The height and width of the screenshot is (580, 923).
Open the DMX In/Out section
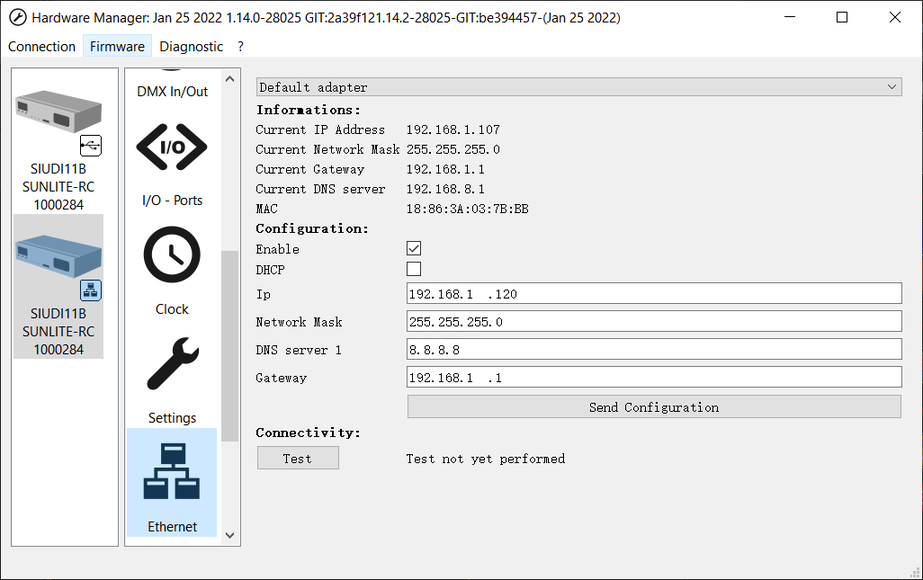171,90
